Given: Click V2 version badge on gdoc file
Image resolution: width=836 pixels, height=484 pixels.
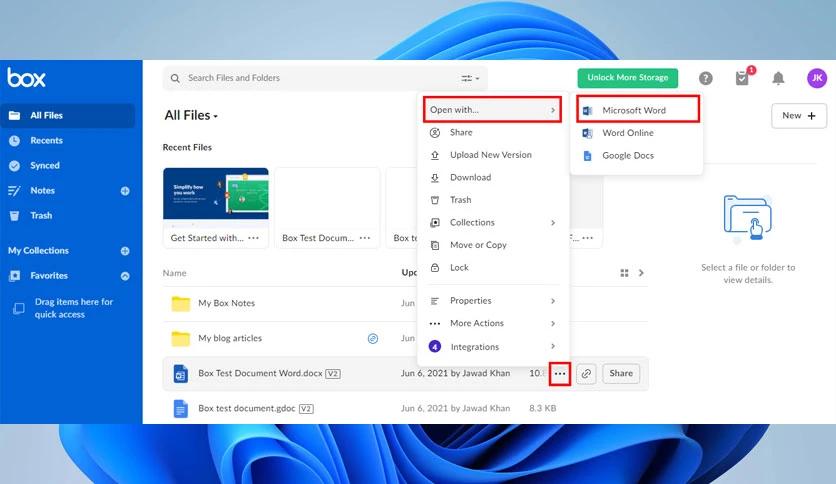Looking at the screenshot, I should tap(306, 409).
